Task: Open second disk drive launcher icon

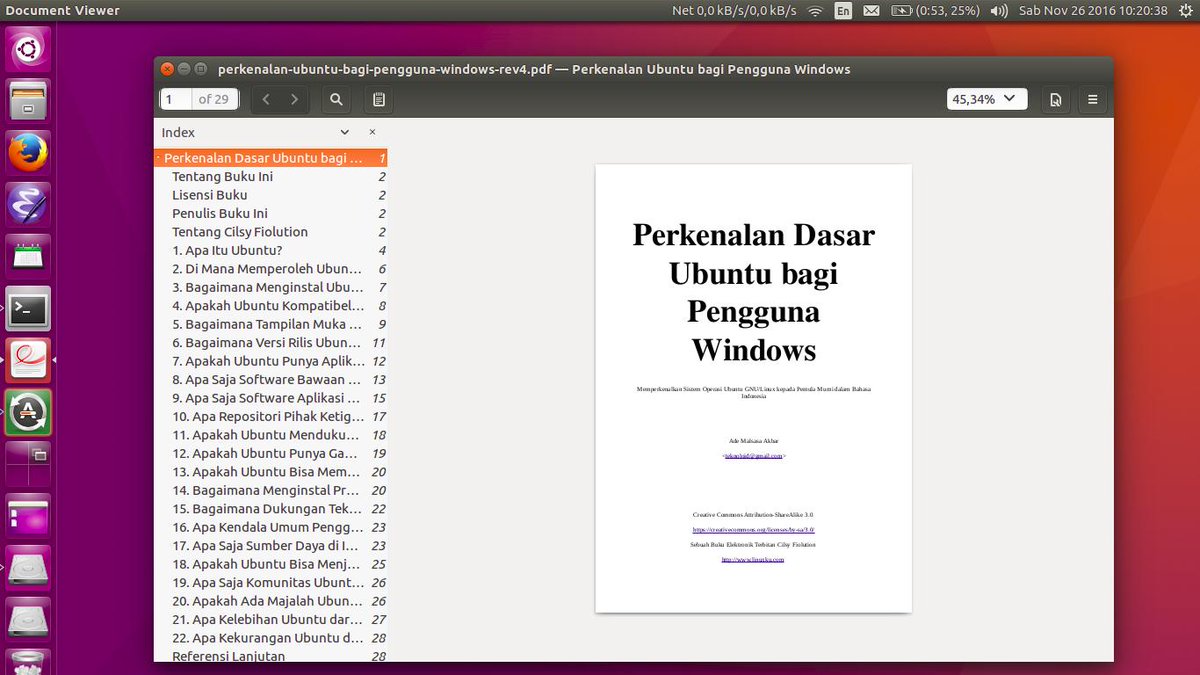Action: (28, 620)
